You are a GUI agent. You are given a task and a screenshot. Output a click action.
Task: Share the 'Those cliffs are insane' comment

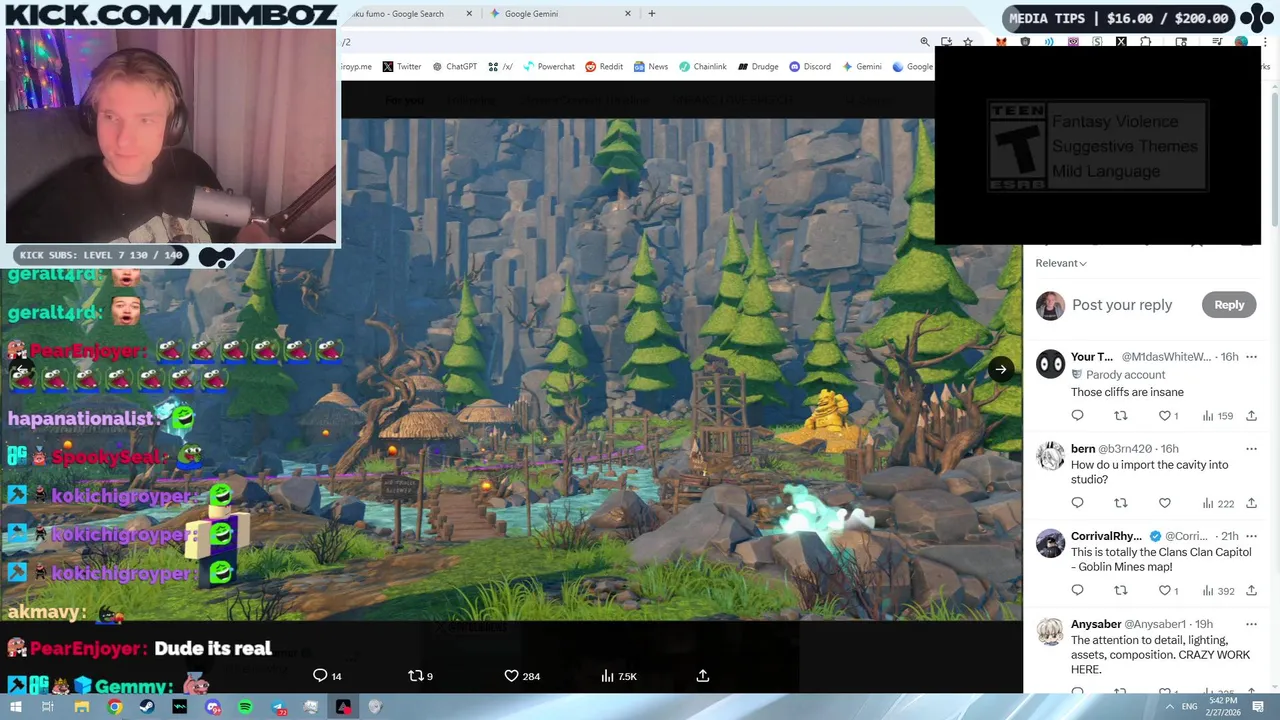(x=1251, y=416)
